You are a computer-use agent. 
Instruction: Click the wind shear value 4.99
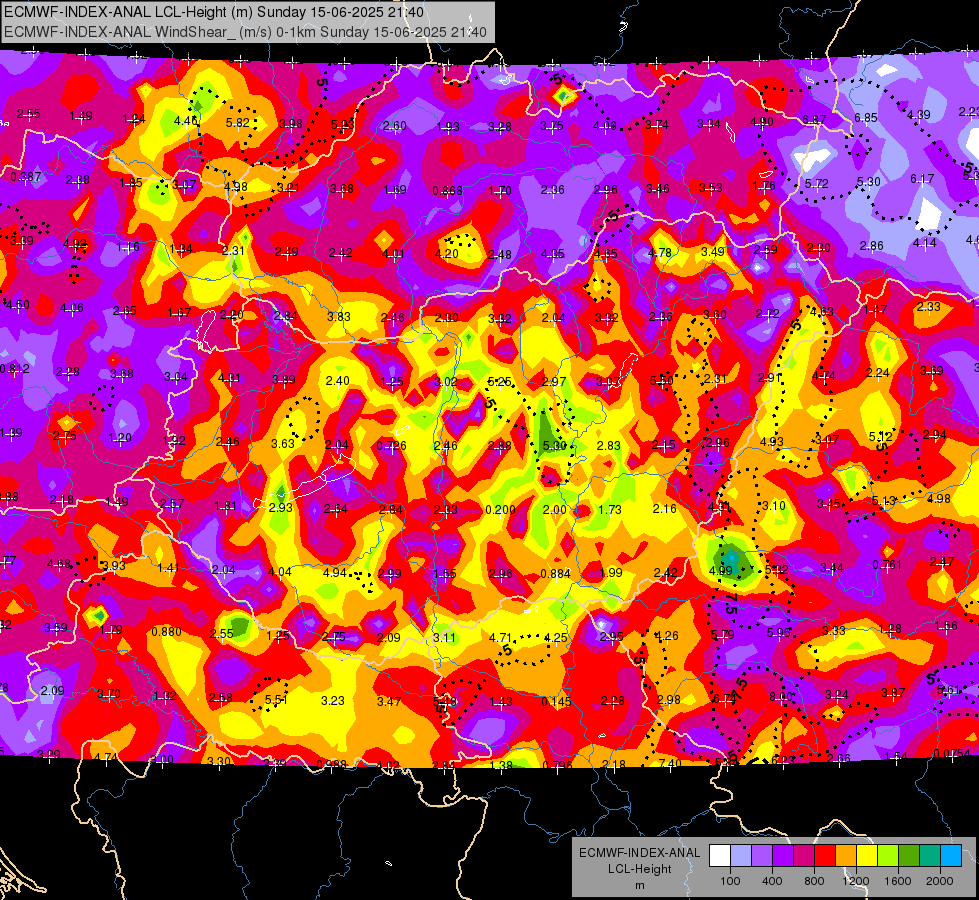pos(721,570)
